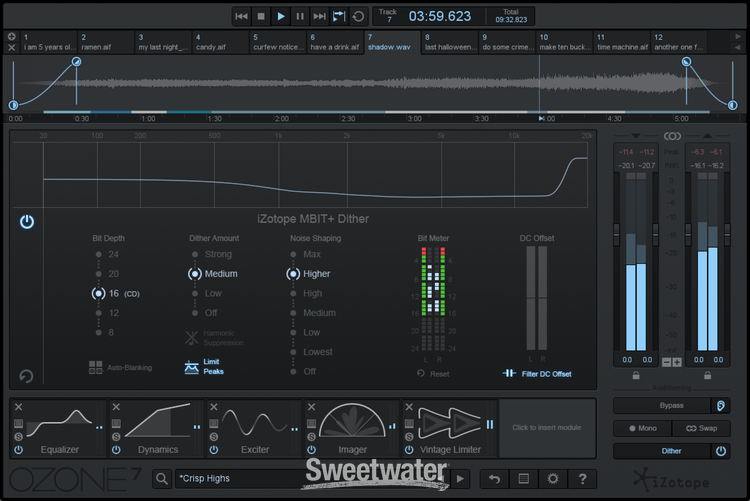Pause playback in transport bar

point(300,16)
